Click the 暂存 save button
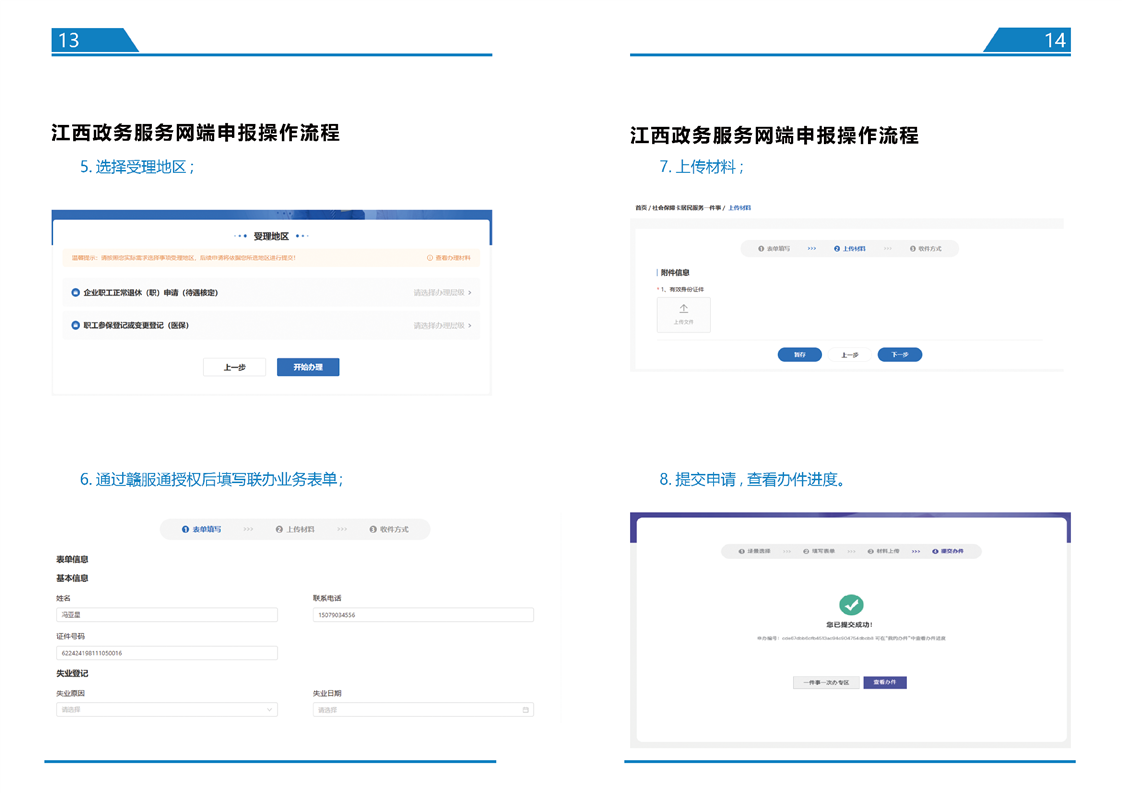This screenshot has width=1122, height=793. point(799,355)
